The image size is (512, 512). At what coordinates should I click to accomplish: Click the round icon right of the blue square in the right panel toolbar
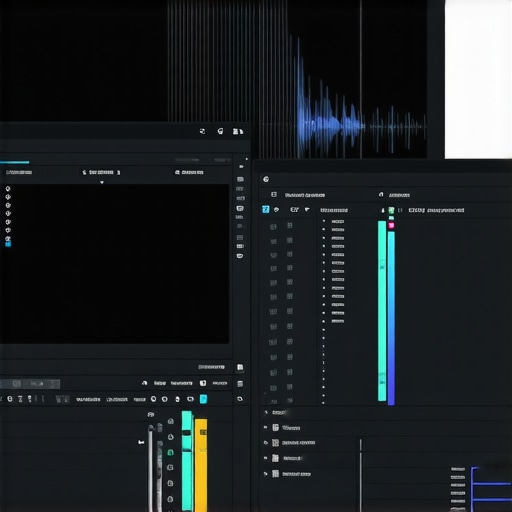(x=276, y=210)
